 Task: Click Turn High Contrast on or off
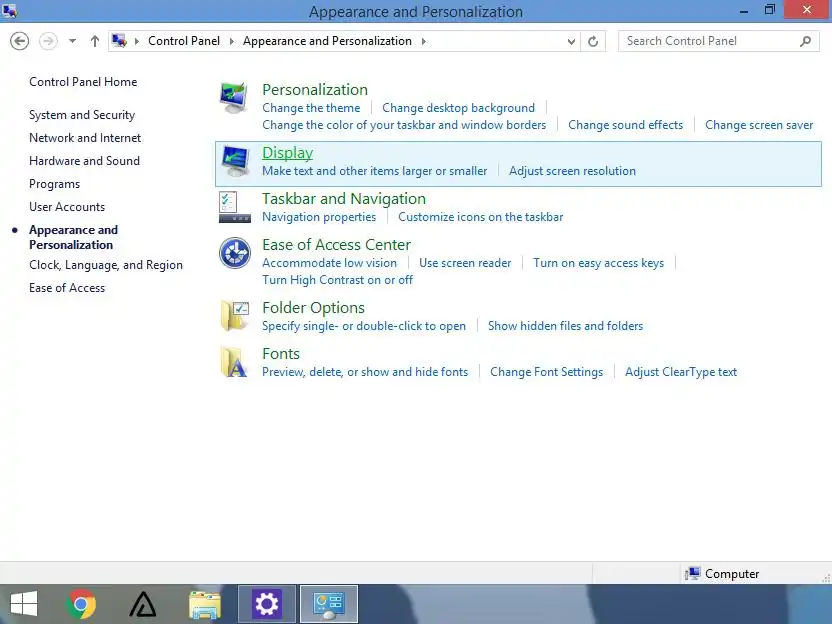[337, 280]
